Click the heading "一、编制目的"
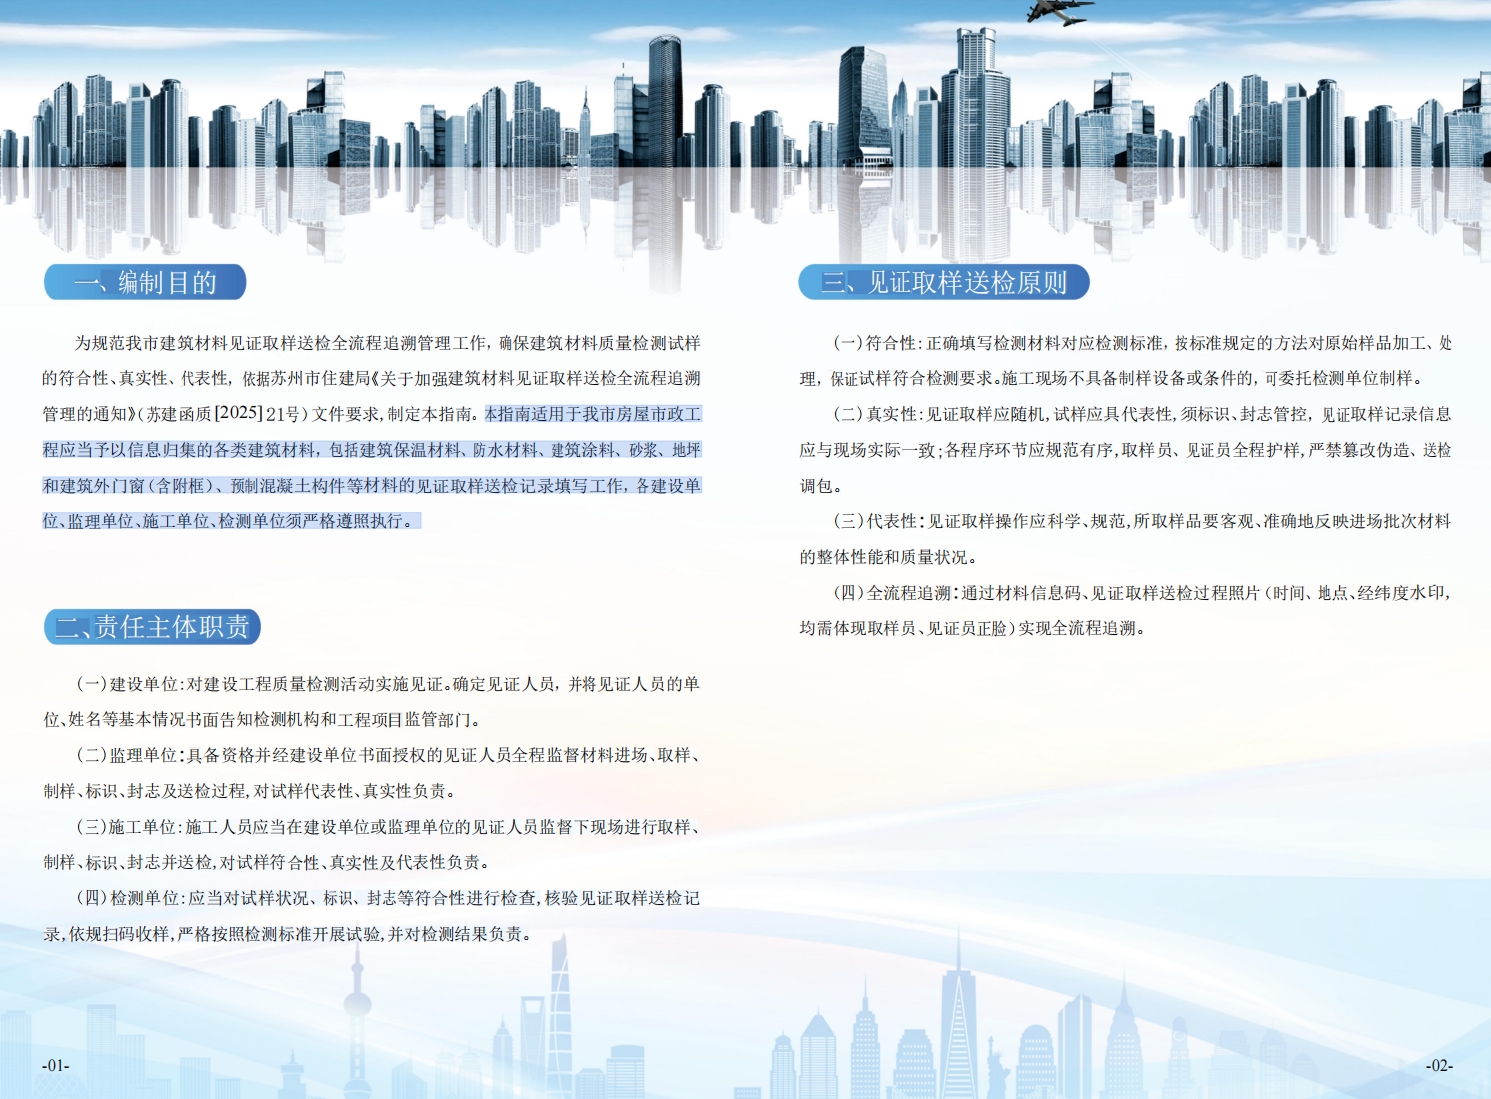This screenshot has width=1491, height=1099. coord(145,282)
